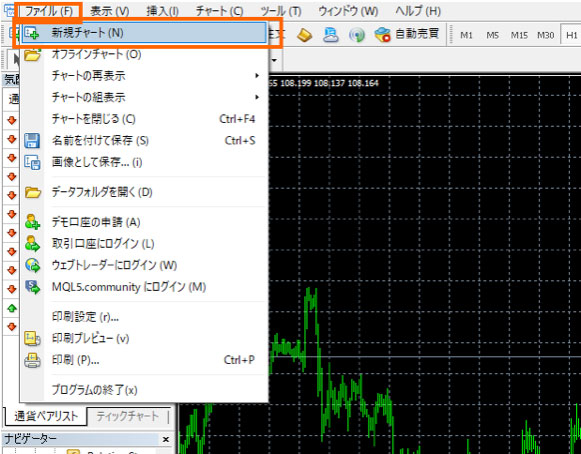Screen dimensions: 581x454
Task: Open the 表示 (V) menu
Action: pos(110,11)
